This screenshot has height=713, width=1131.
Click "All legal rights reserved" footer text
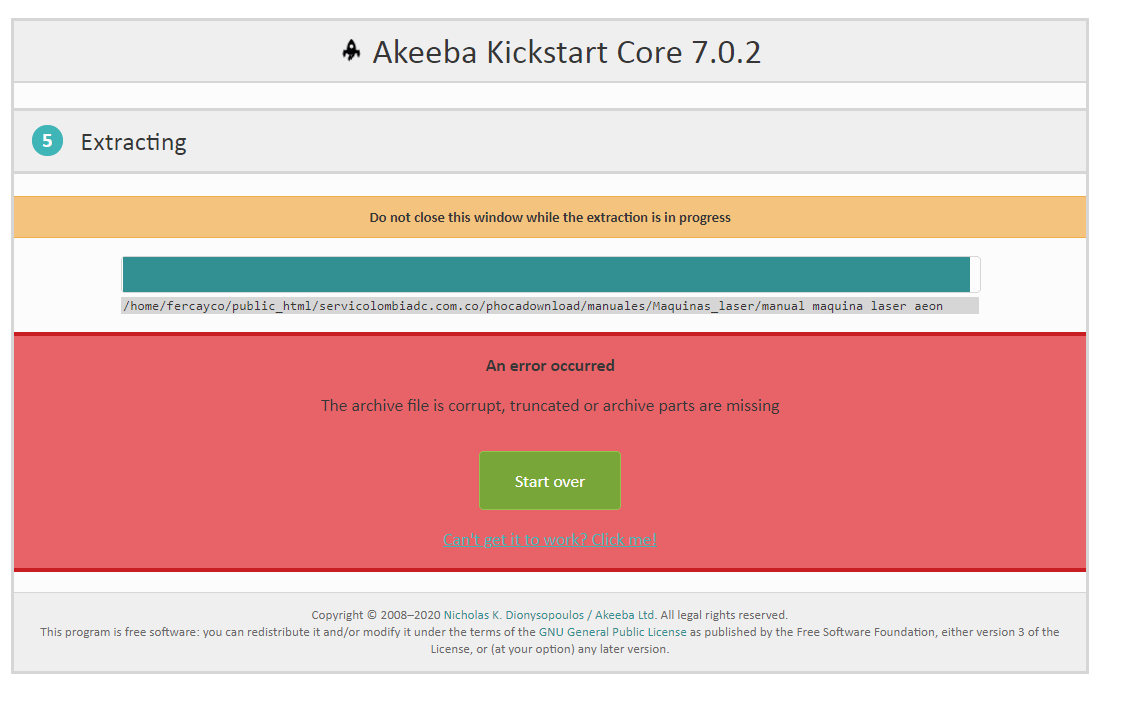pos(724,615)
